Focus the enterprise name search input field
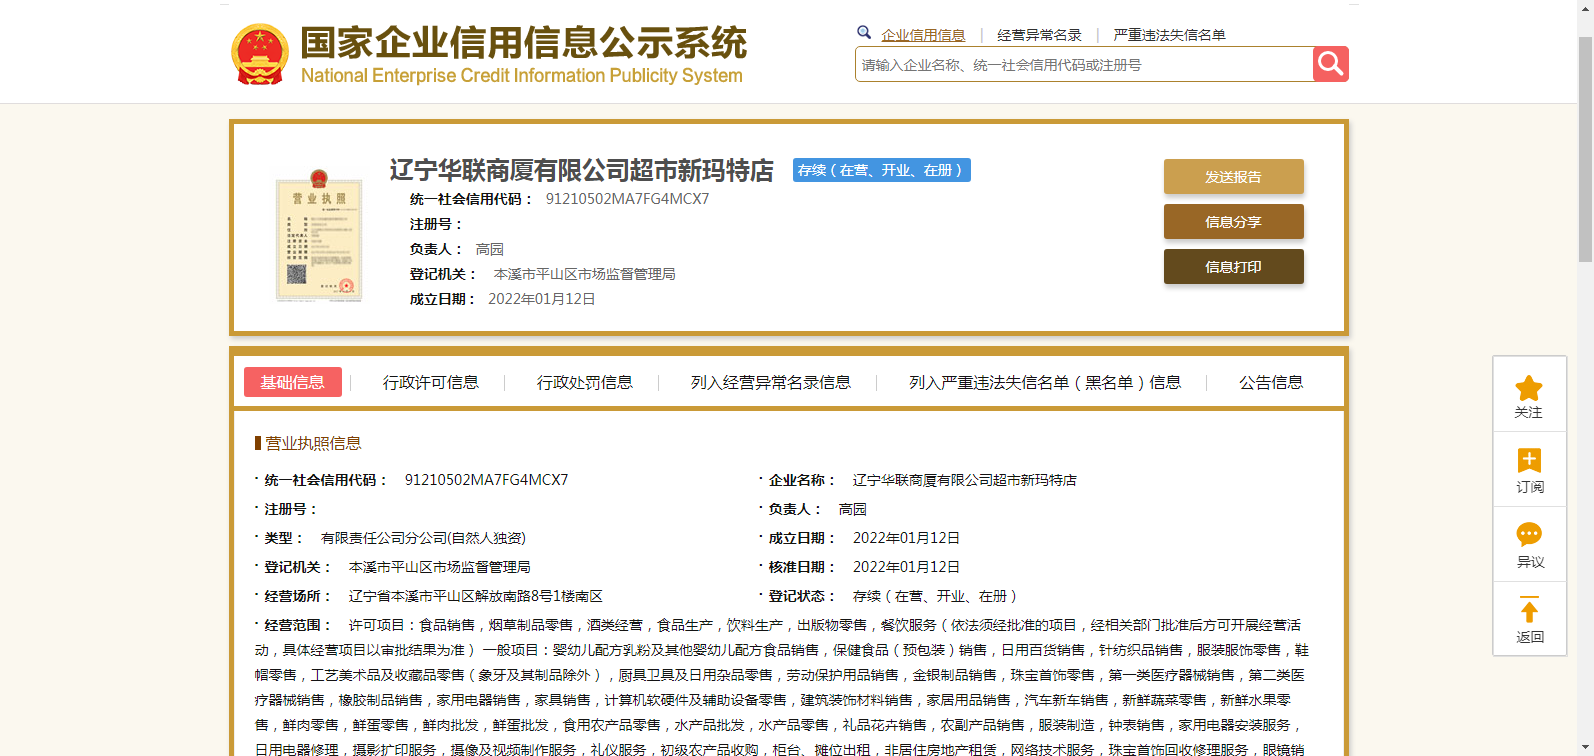Image resolution: width=1594 pixels, height=756 pixels. click(1084, 64)
